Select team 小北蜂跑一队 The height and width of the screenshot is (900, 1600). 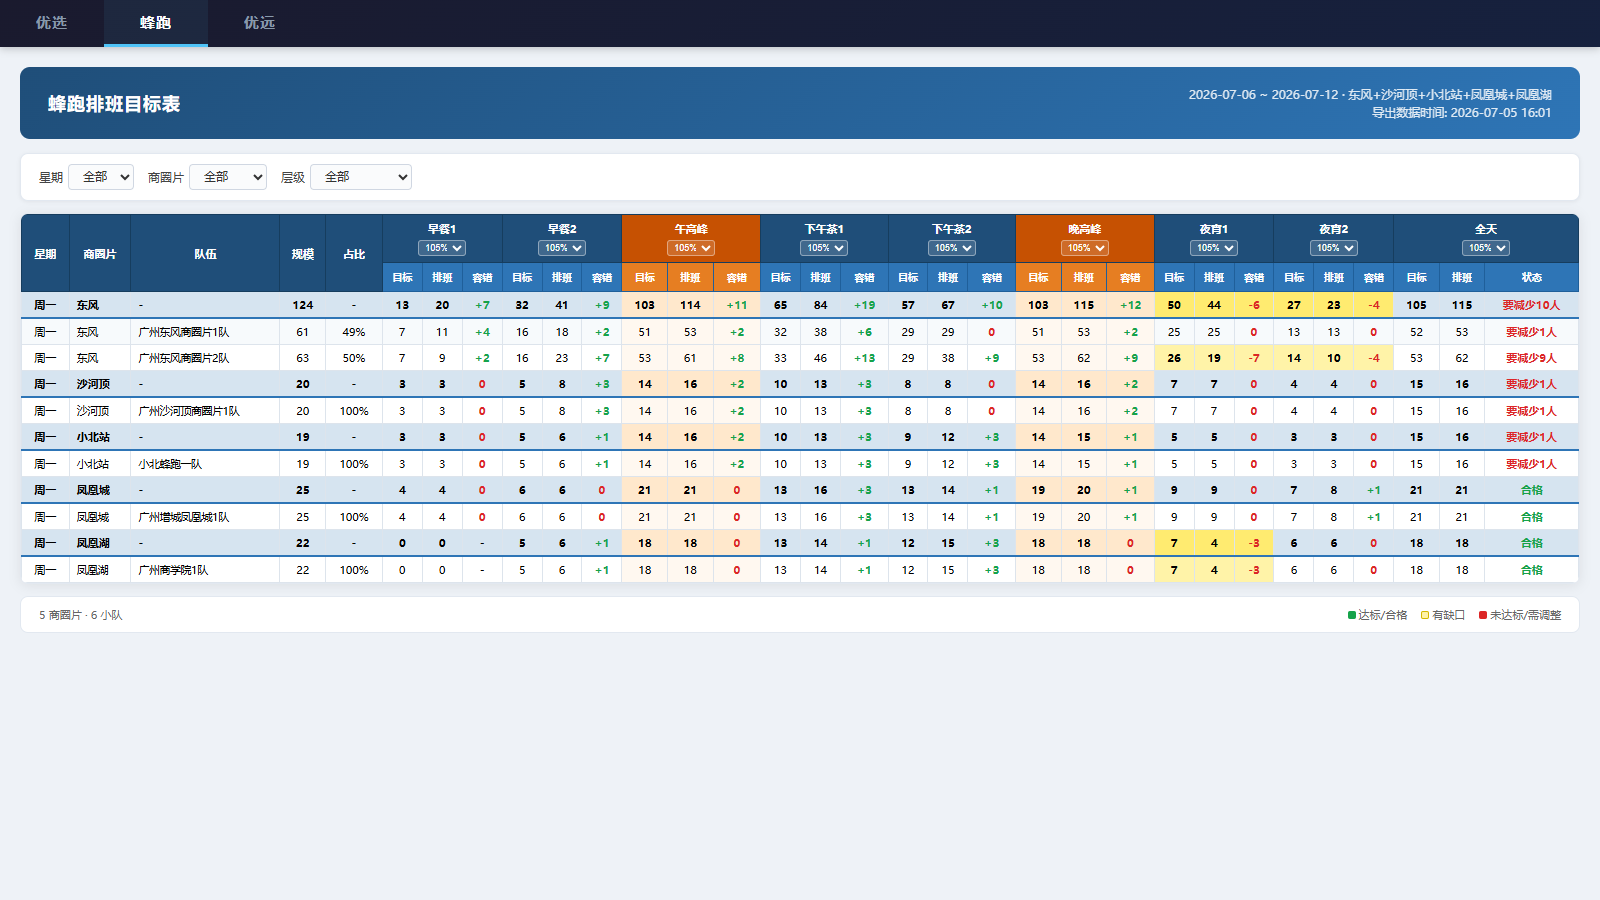point(170,464)
